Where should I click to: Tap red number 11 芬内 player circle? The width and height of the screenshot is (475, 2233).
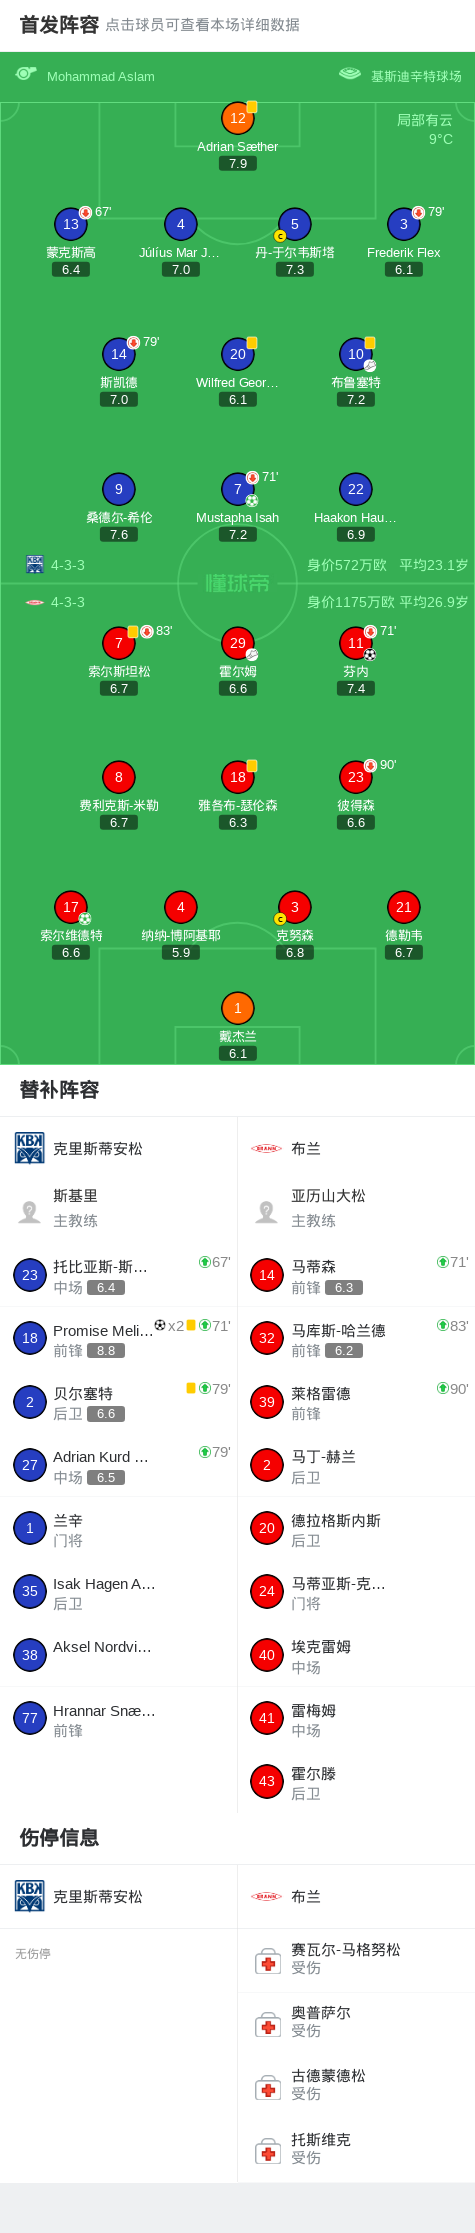pyautogui.click(x=356, y=643)
